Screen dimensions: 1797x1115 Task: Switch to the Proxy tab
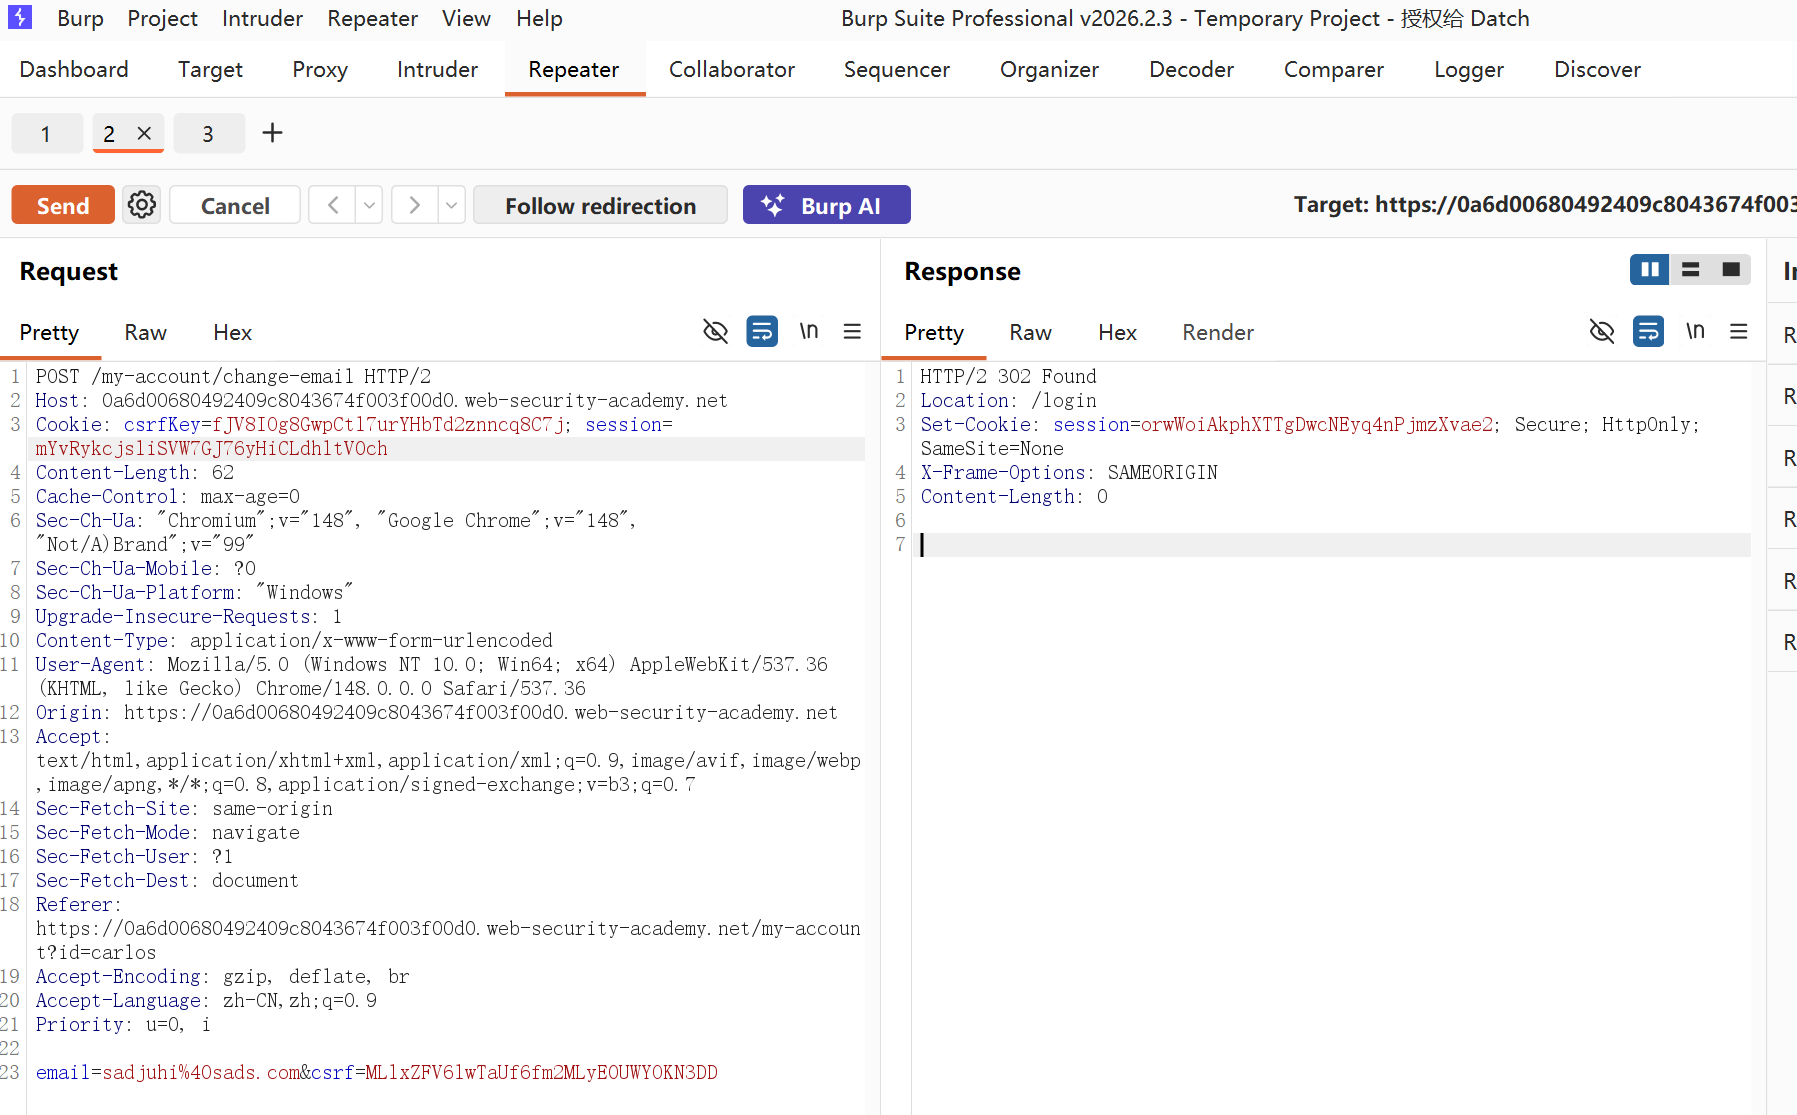tap(320, 69)
